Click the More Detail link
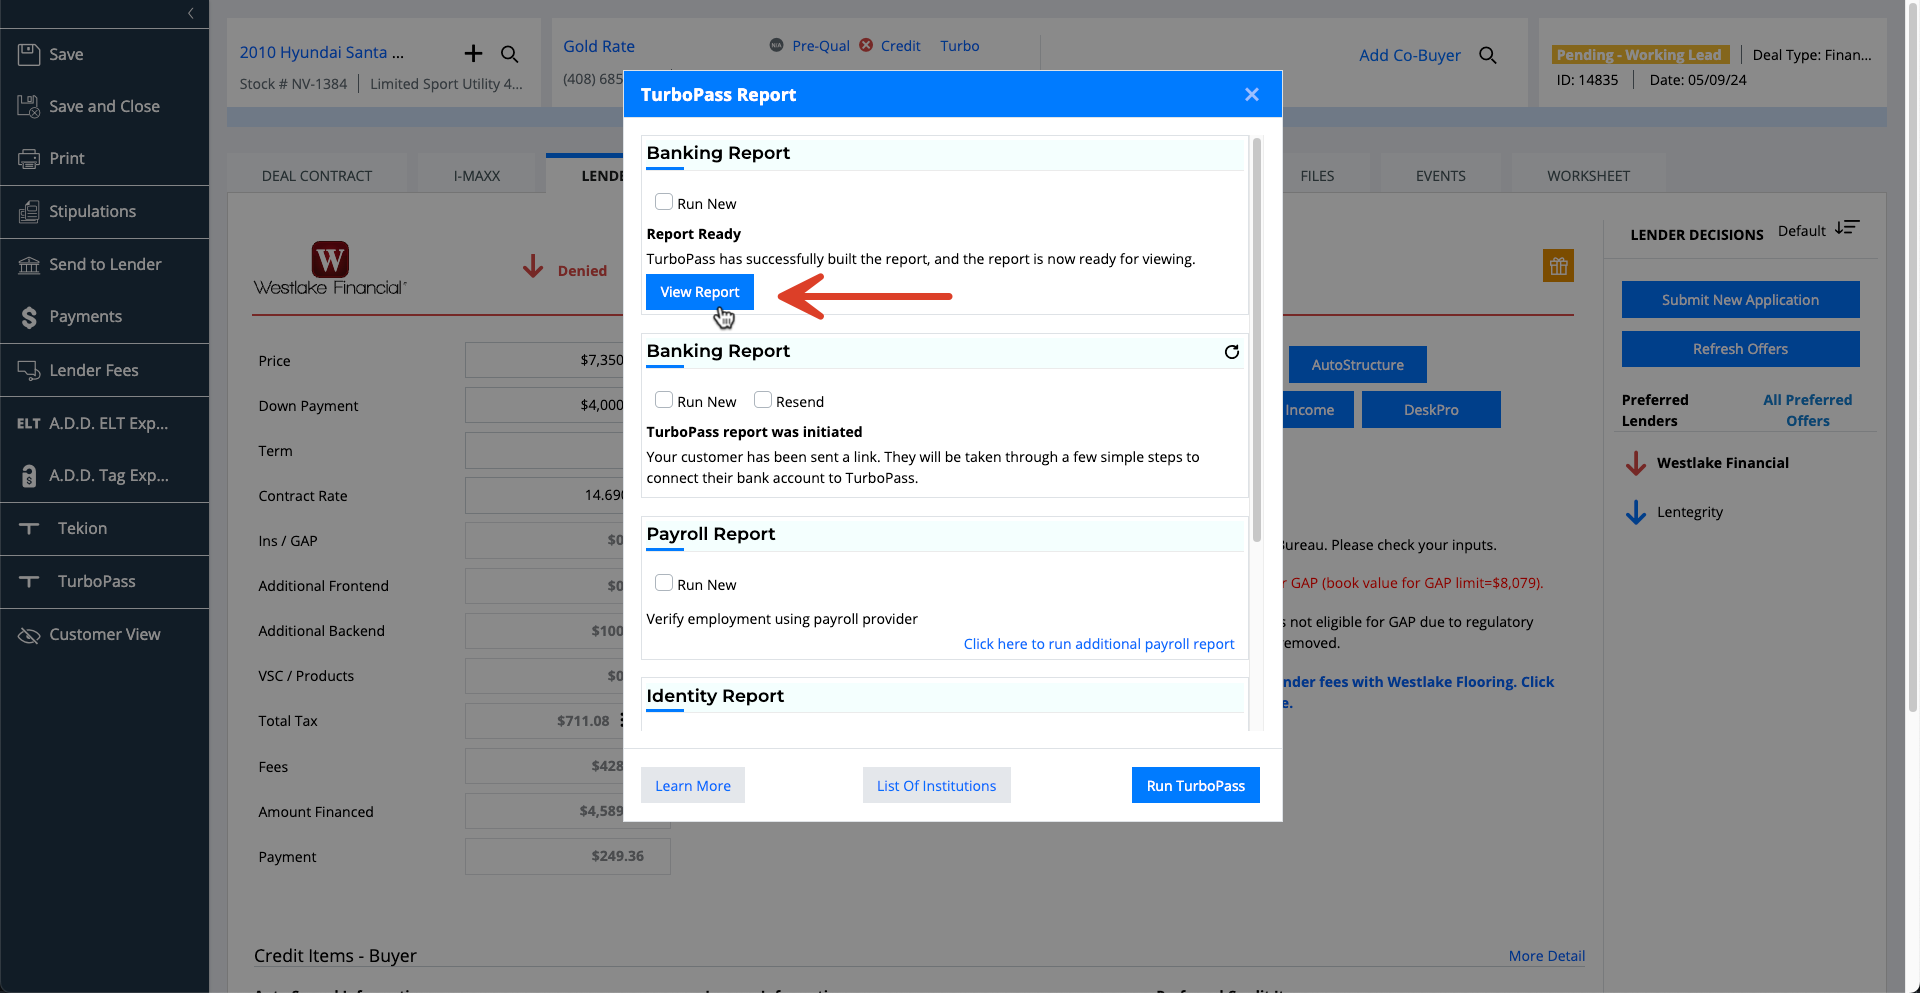This screenshot has height=993, width=1920. 1547,956
